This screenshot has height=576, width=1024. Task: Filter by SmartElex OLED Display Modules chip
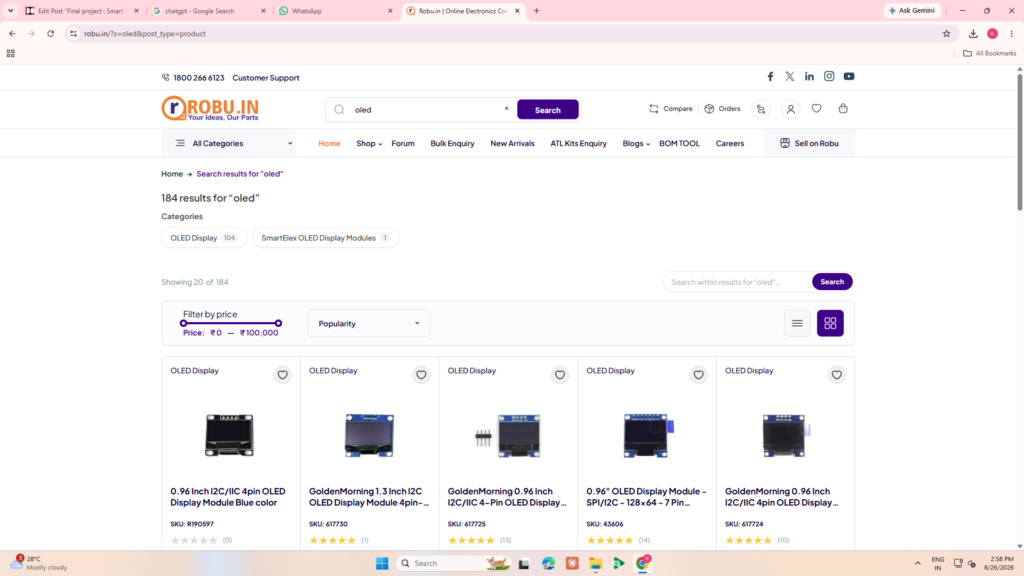click(x=325, y=238)
